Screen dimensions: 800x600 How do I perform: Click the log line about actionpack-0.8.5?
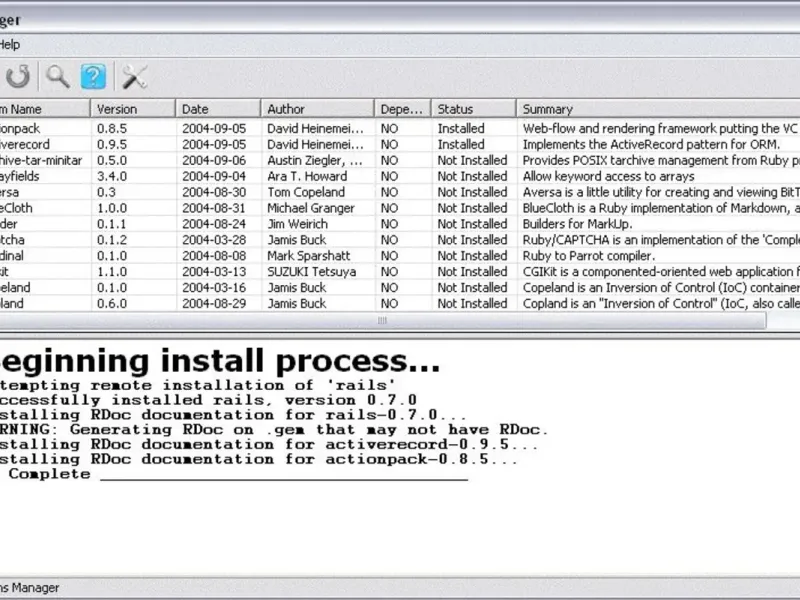pos(259,459)
